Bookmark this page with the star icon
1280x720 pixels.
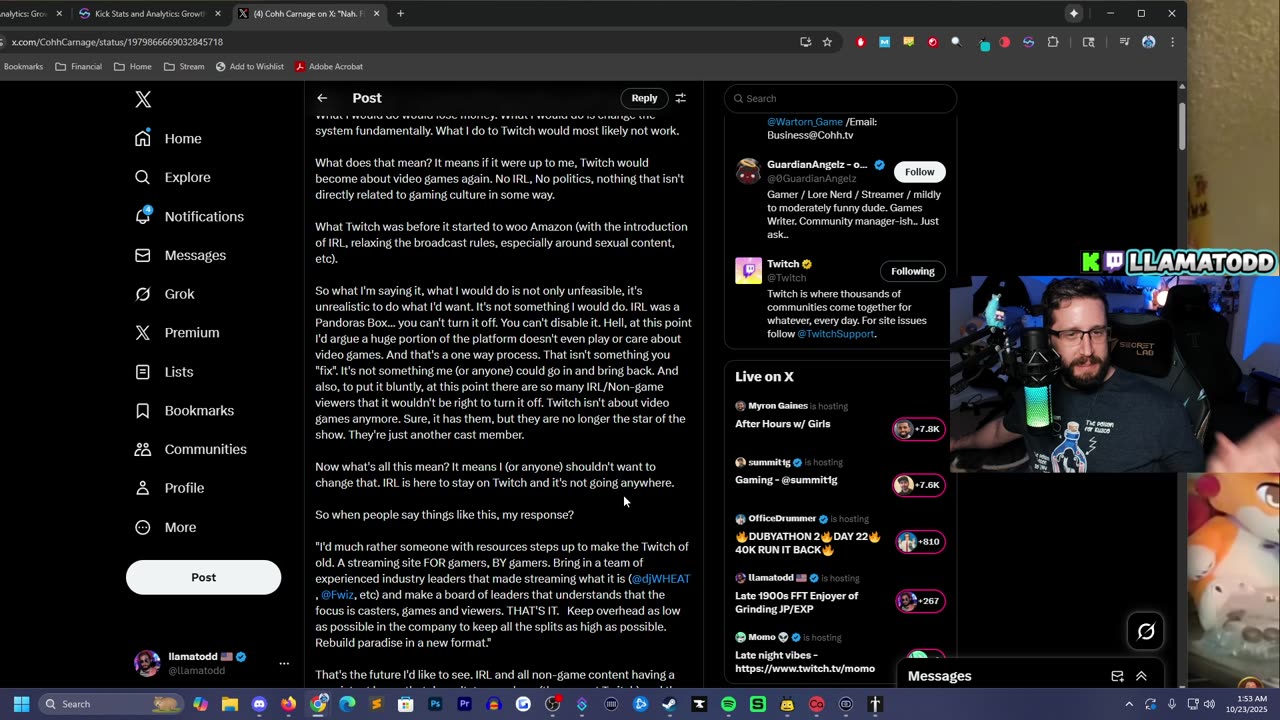[x=827, y=42]
